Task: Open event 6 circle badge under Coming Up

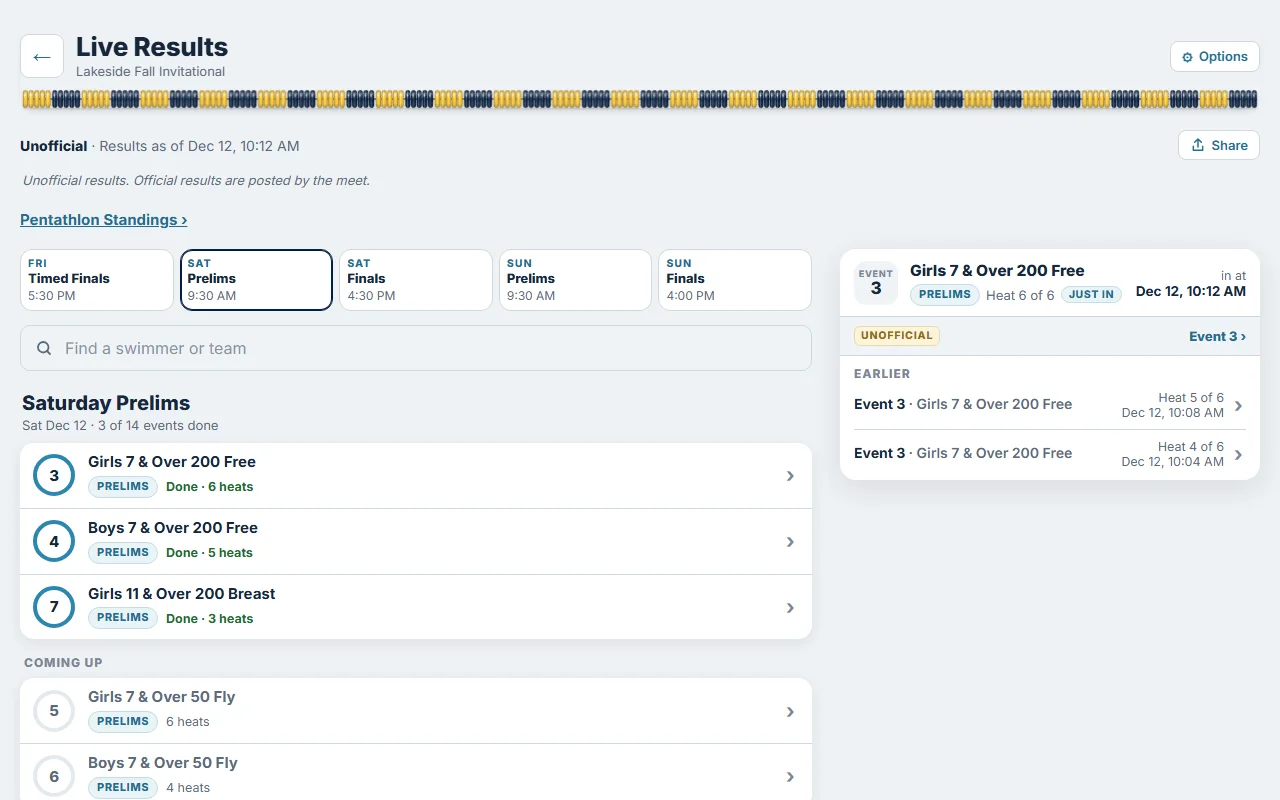Action: pos(54,777)
